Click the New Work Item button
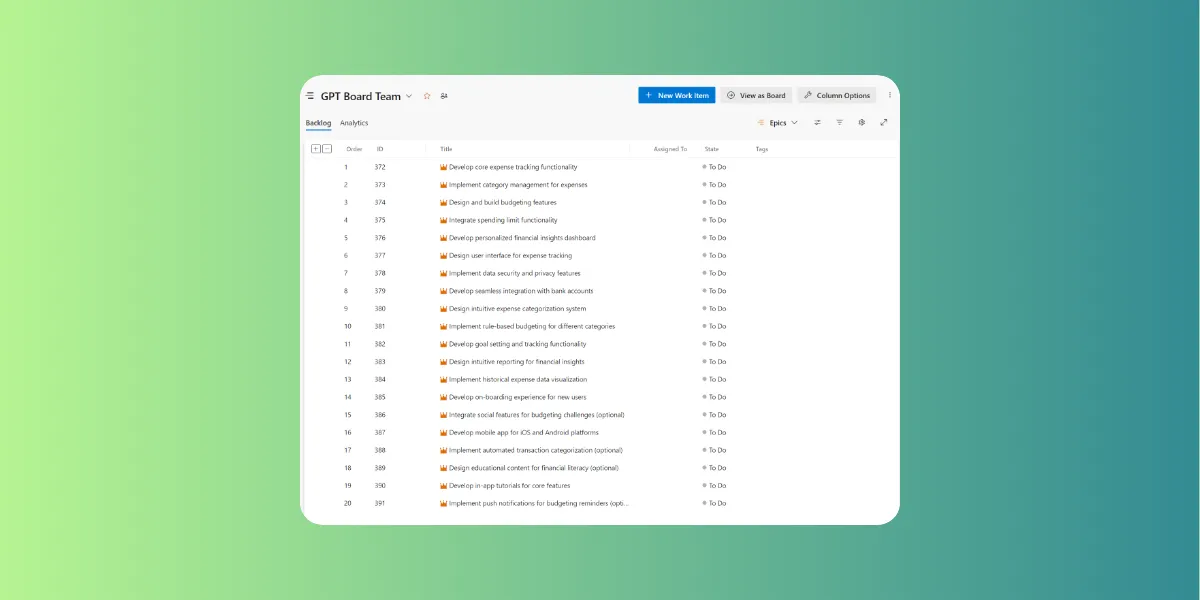 pos(677,96)
